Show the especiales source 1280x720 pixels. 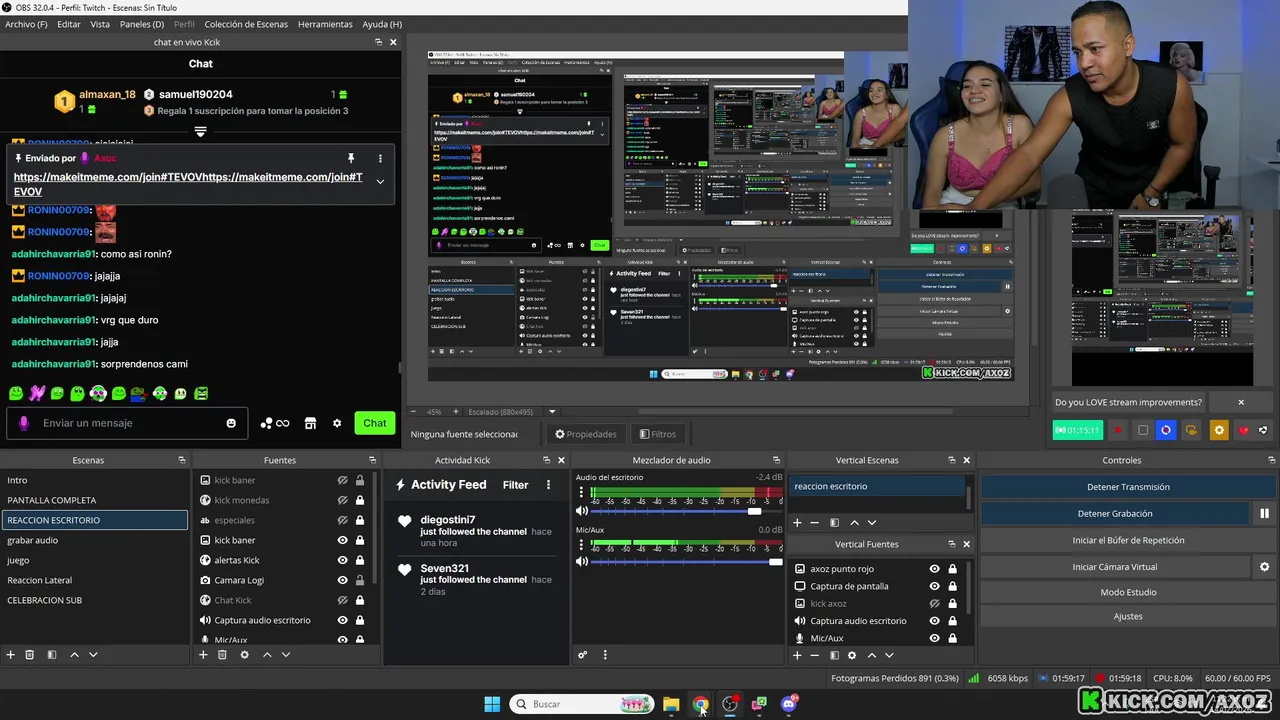343,520
